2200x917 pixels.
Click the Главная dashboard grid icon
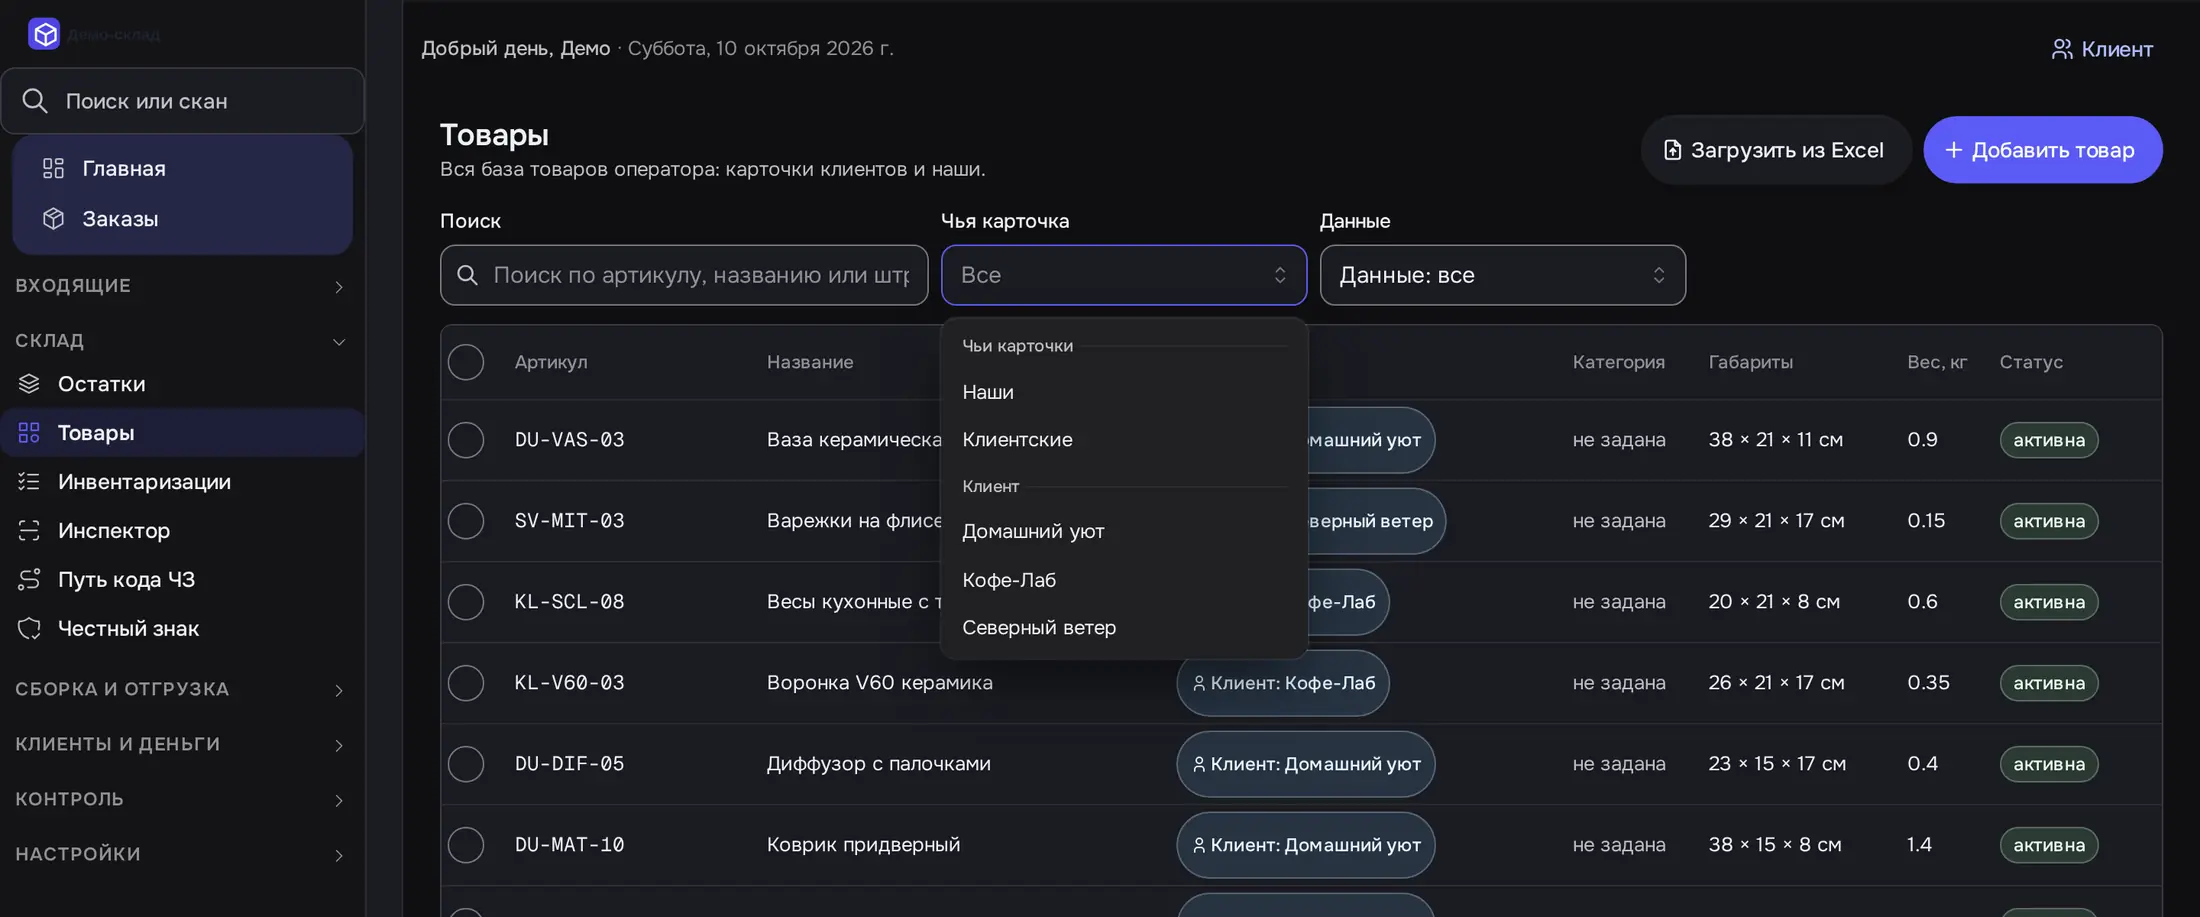(53, 168)
